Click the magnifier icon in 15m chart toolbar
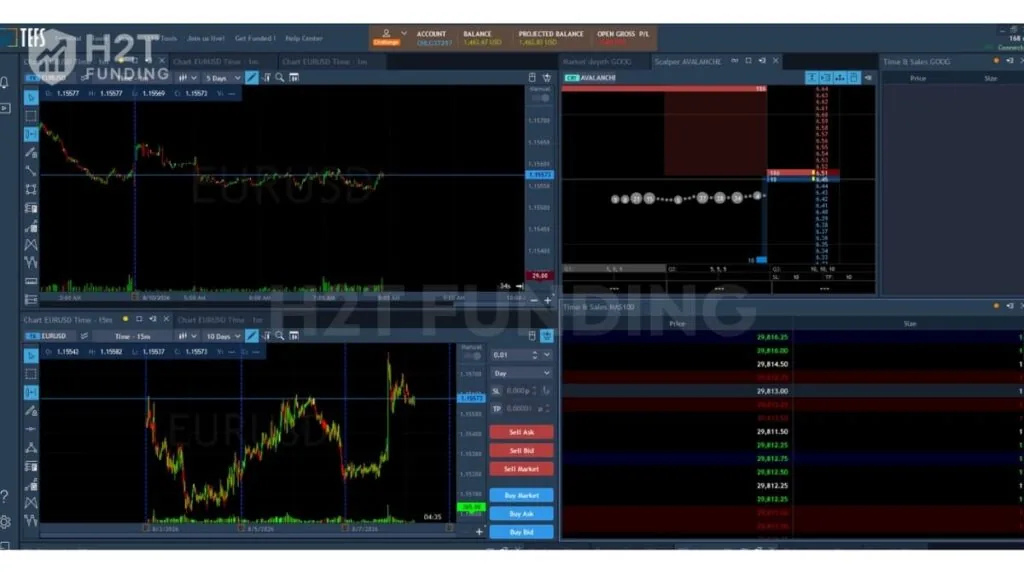 (x=280, y=336)
